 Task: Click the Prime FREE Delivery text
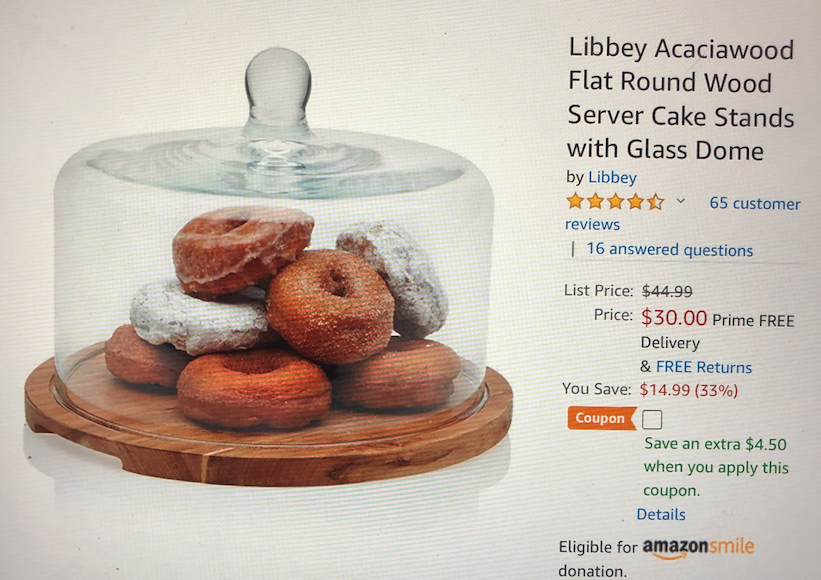pos(717,331)
